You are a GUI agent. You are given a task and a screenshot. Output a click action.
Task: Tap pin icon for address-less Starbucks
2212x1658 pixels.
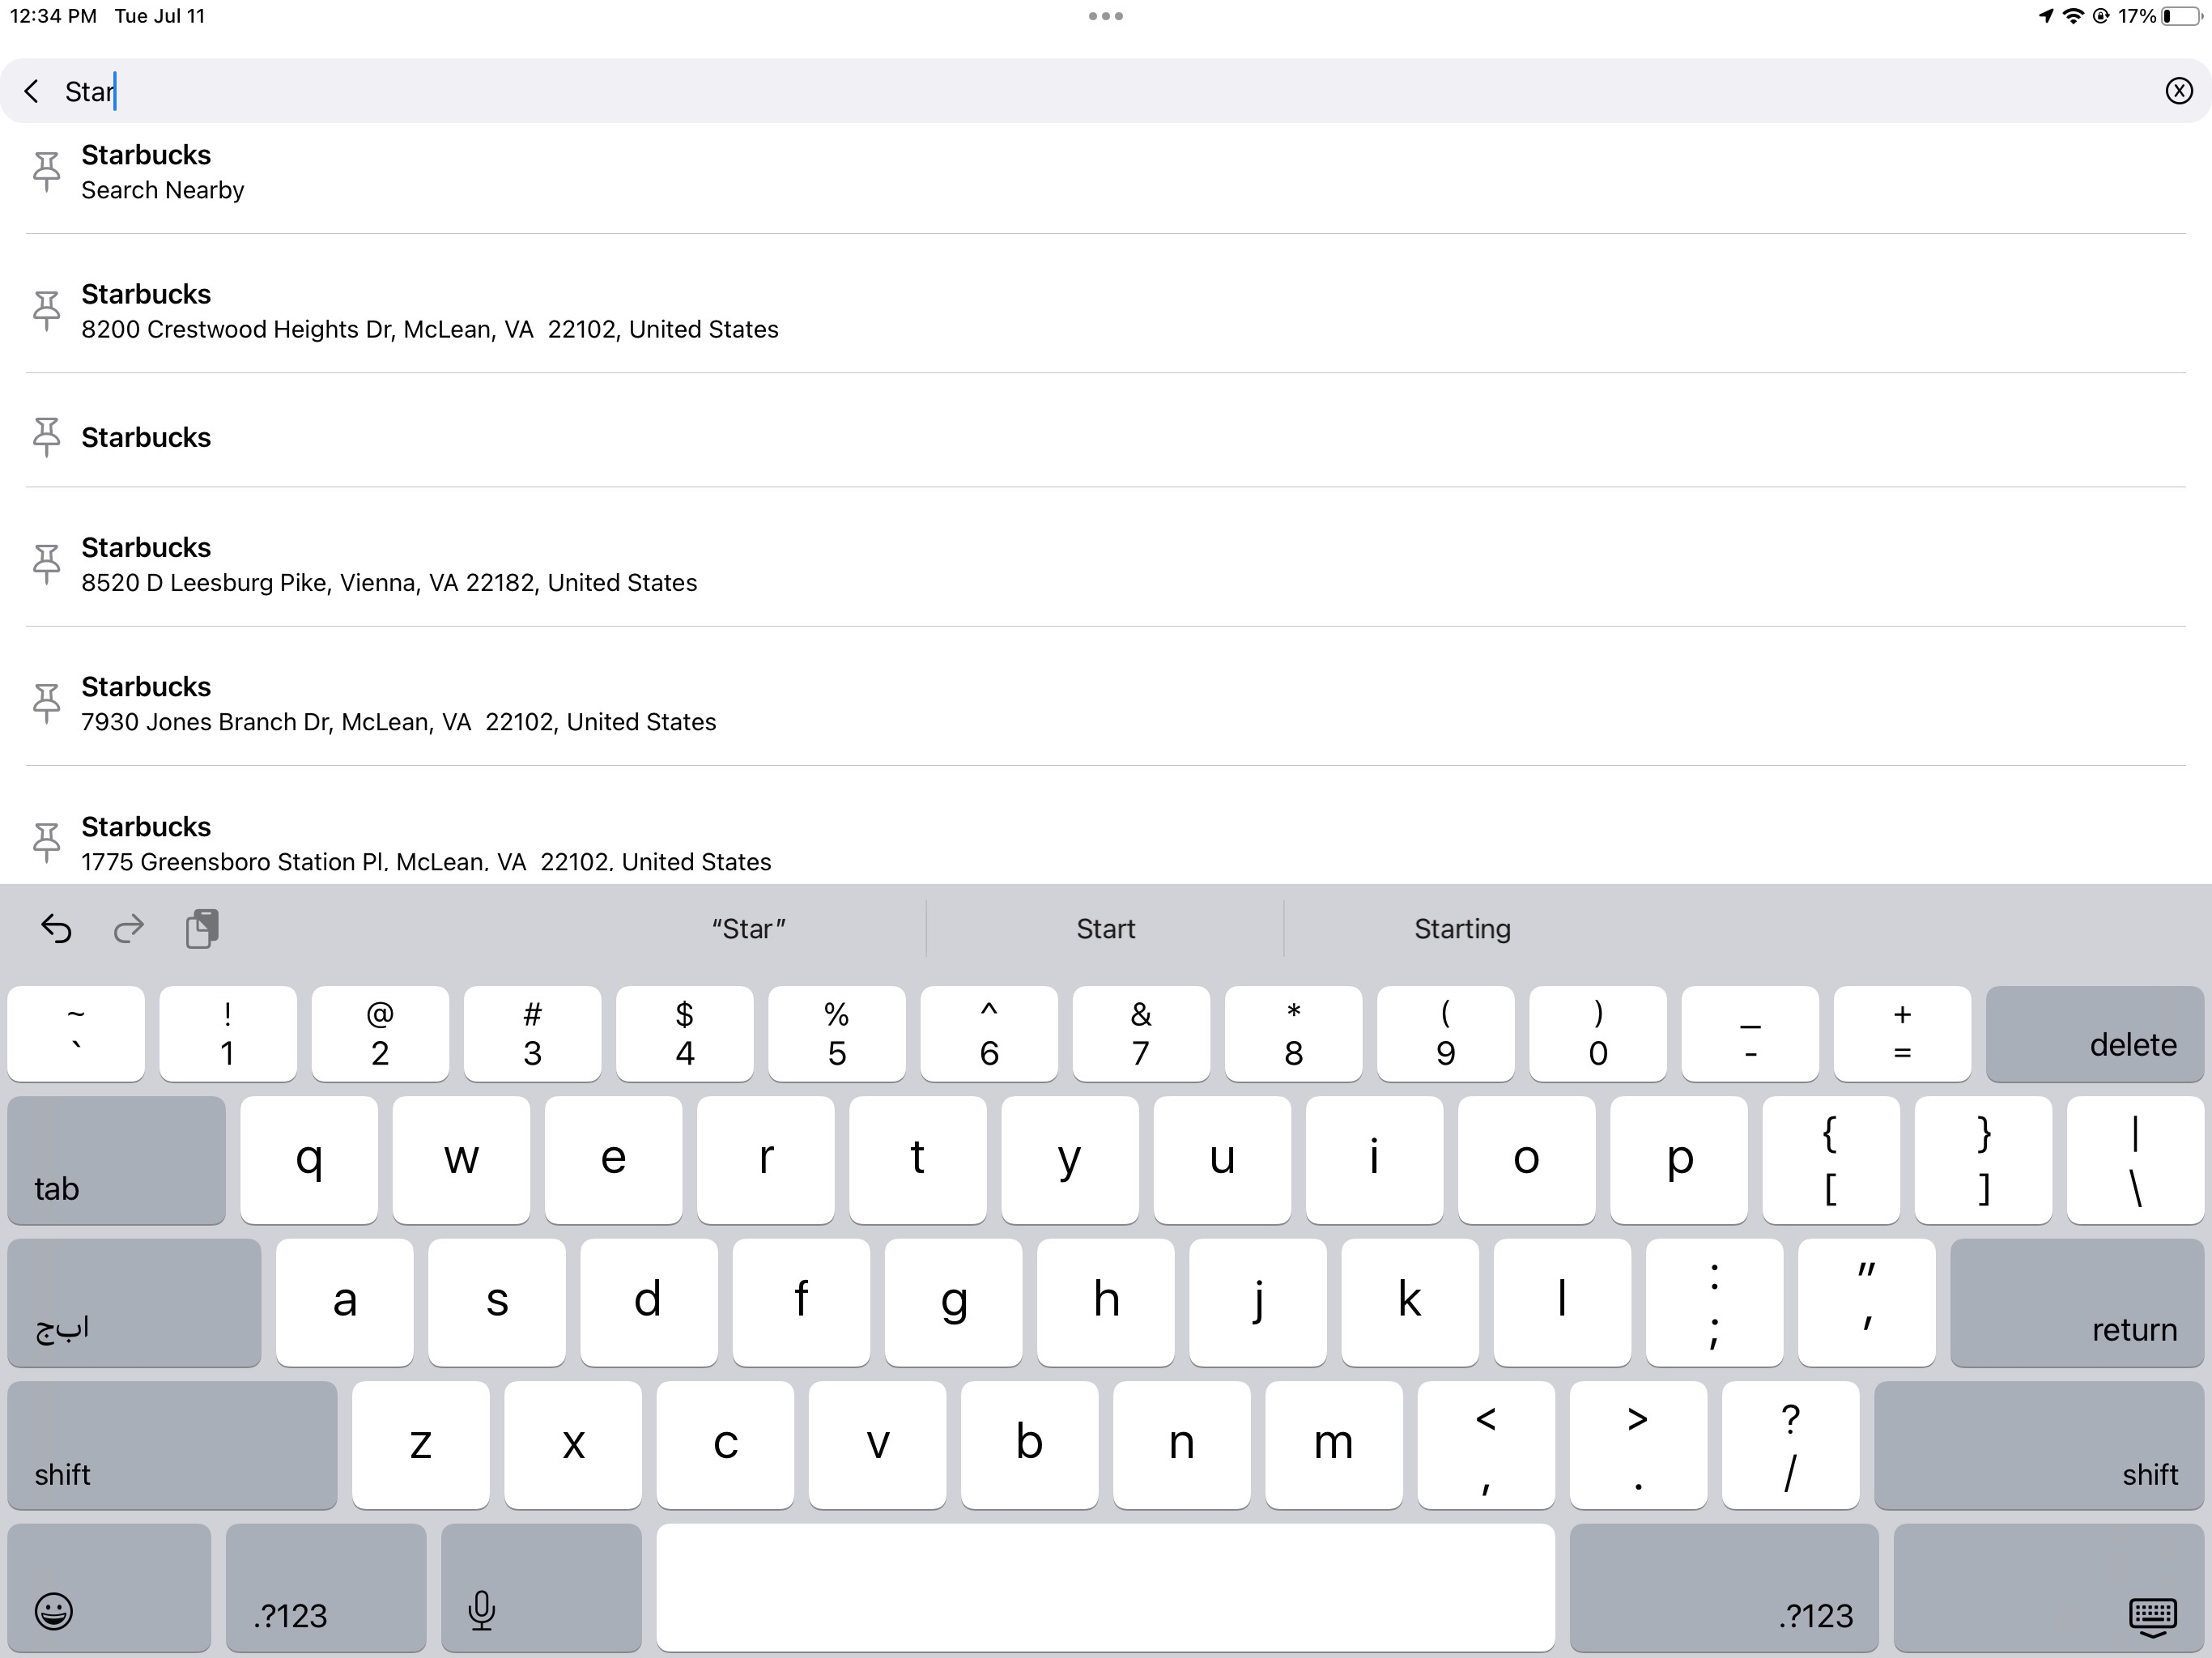click(46, 437)
